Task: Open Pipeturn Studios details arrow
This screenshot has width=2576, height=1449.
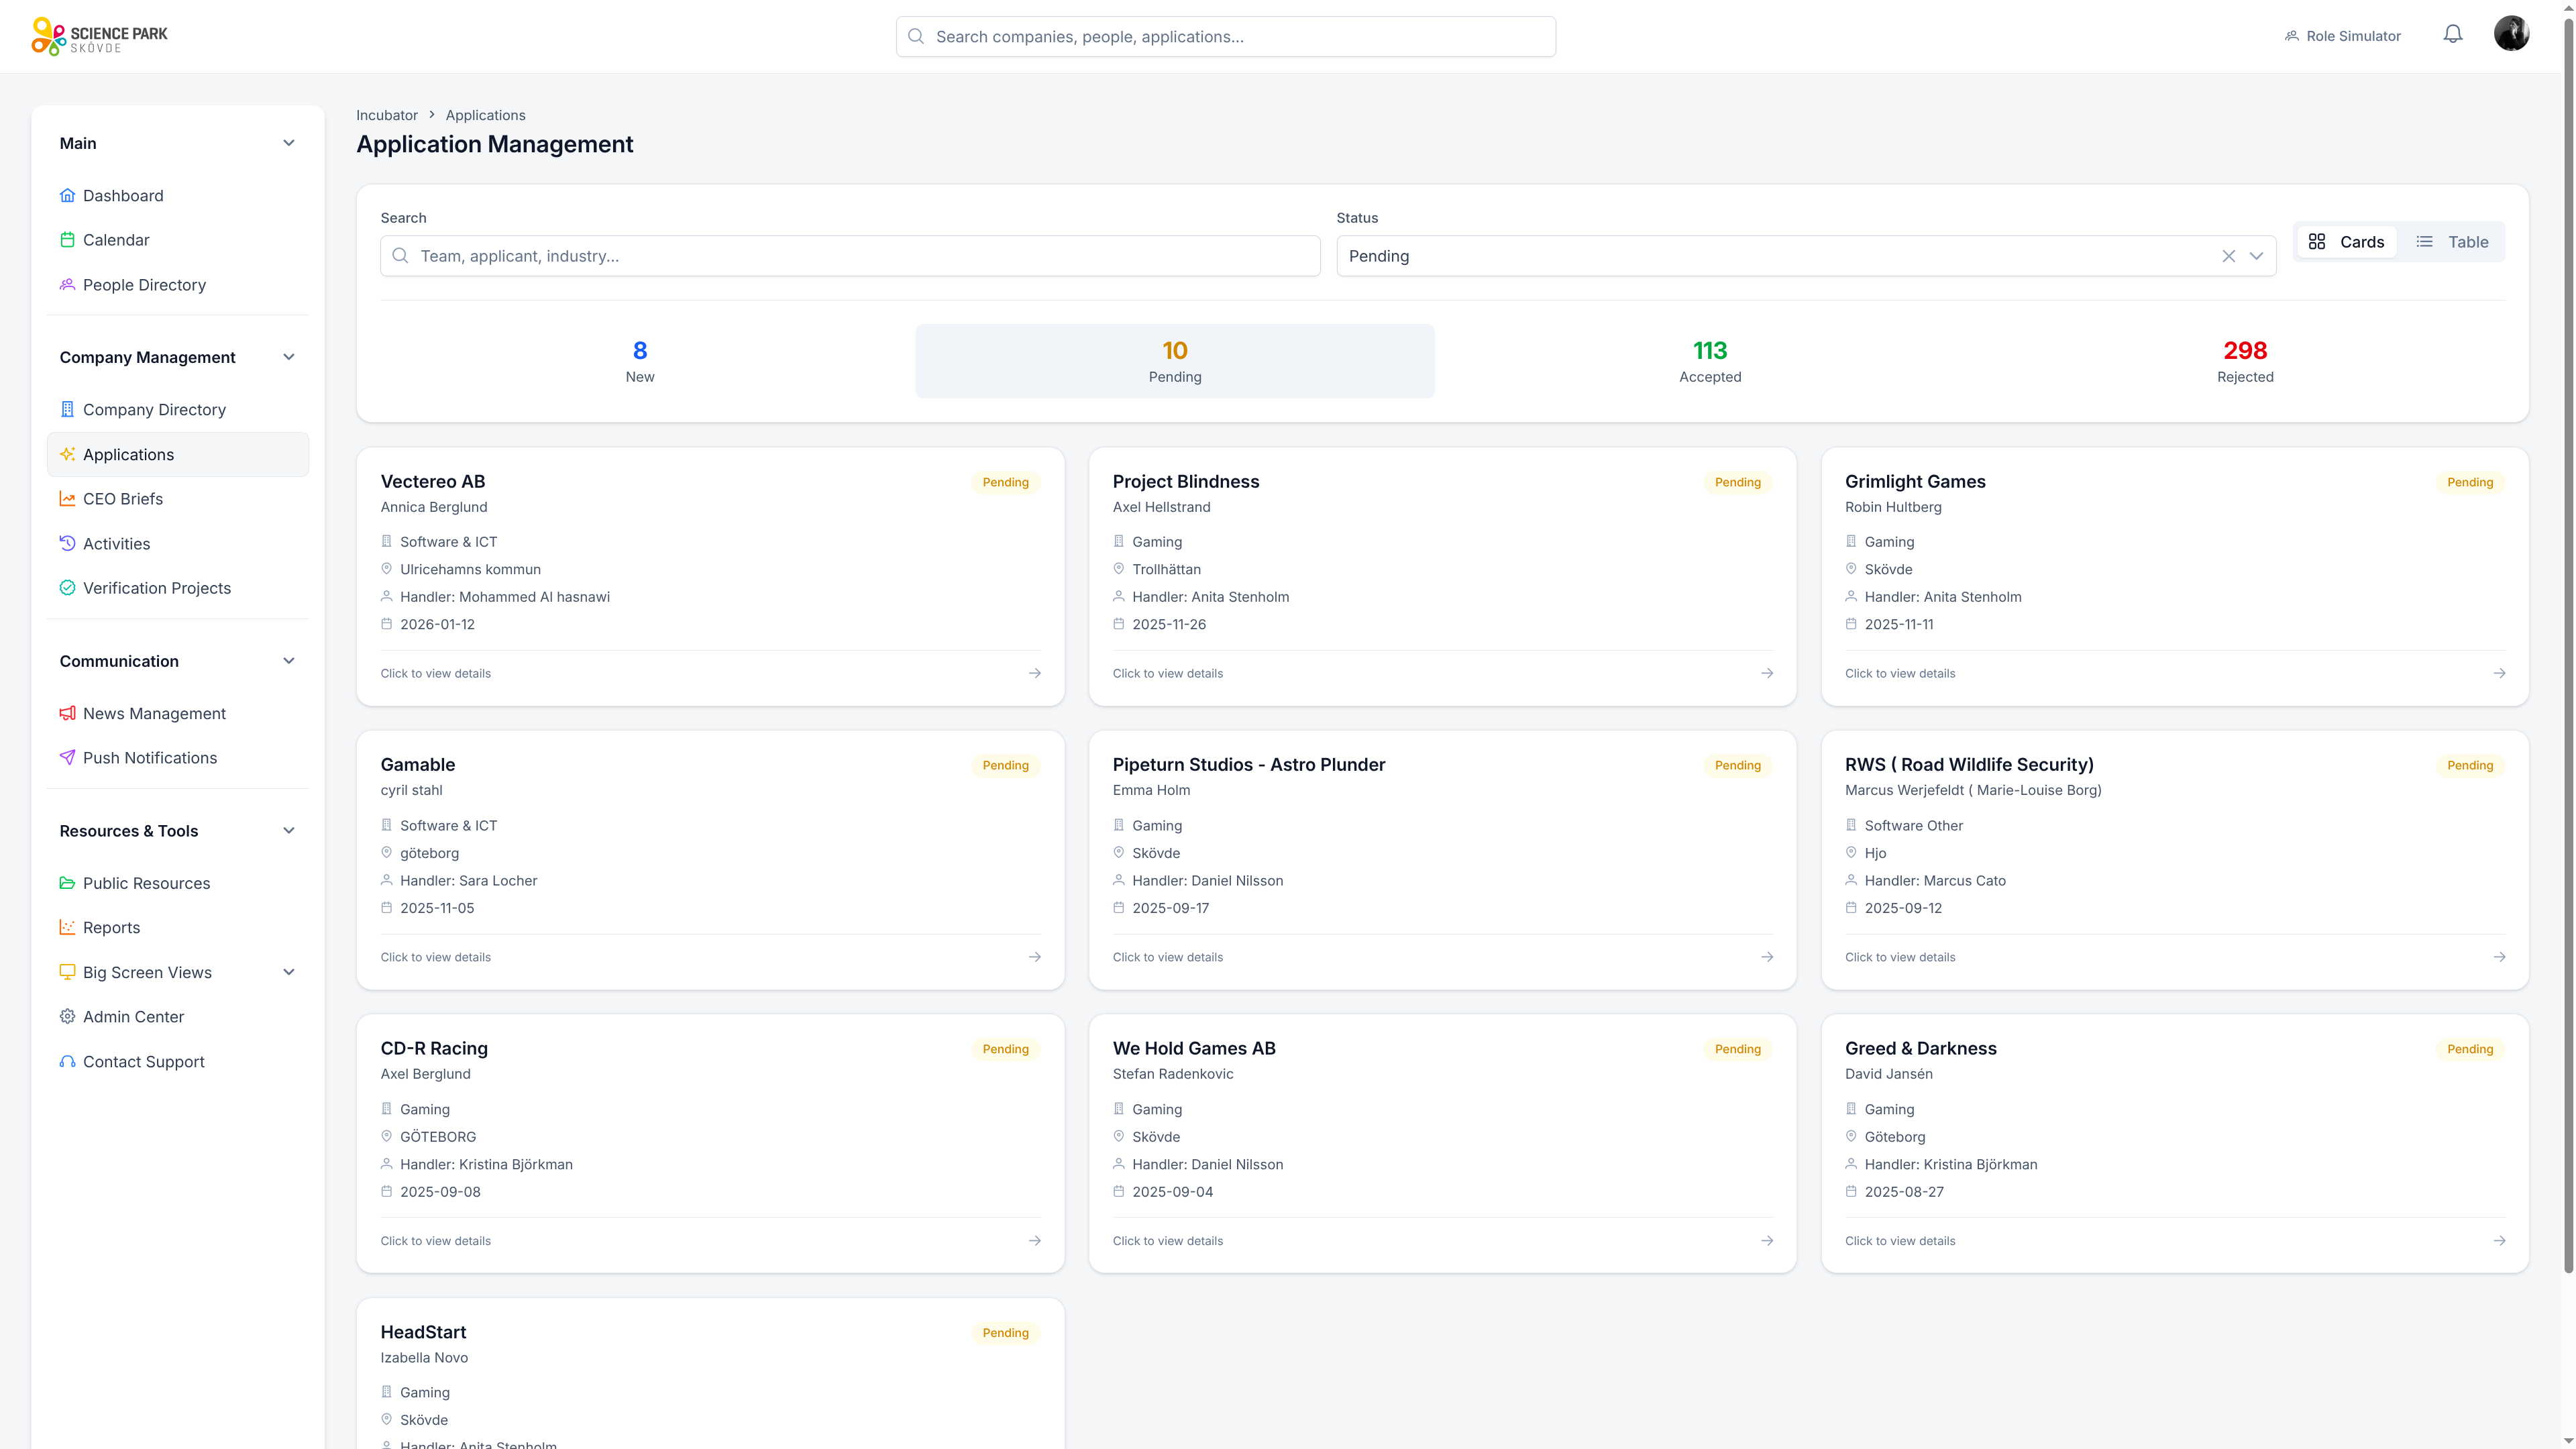Action: (1767, 957)
